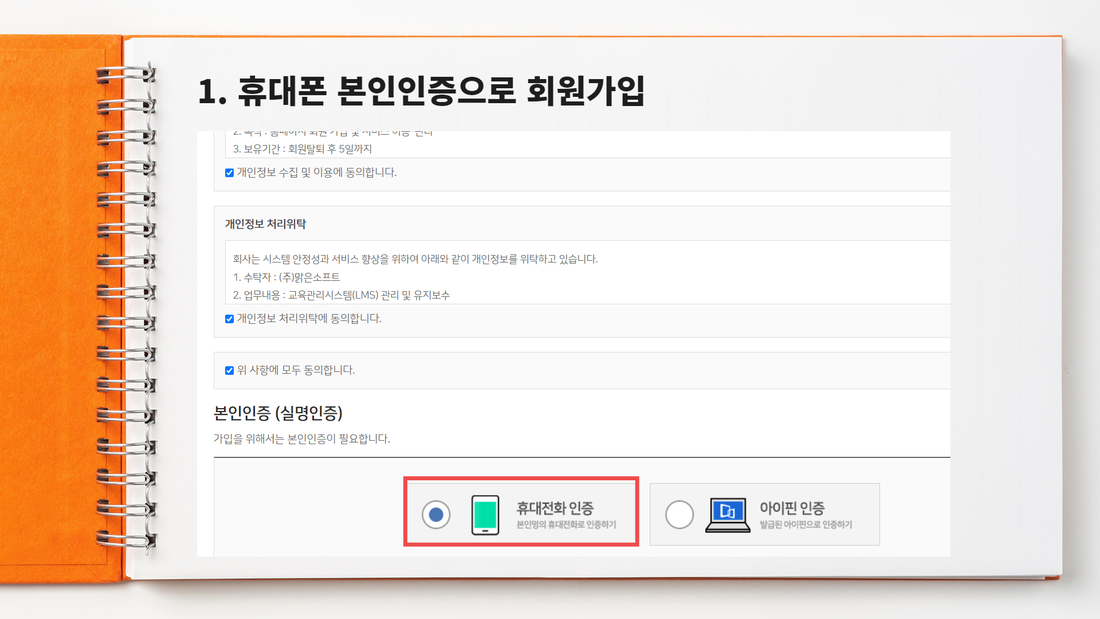Click the 휴대전화 인증 label
The height and width of the screenshot is (619, 1100).
(555, 508)
